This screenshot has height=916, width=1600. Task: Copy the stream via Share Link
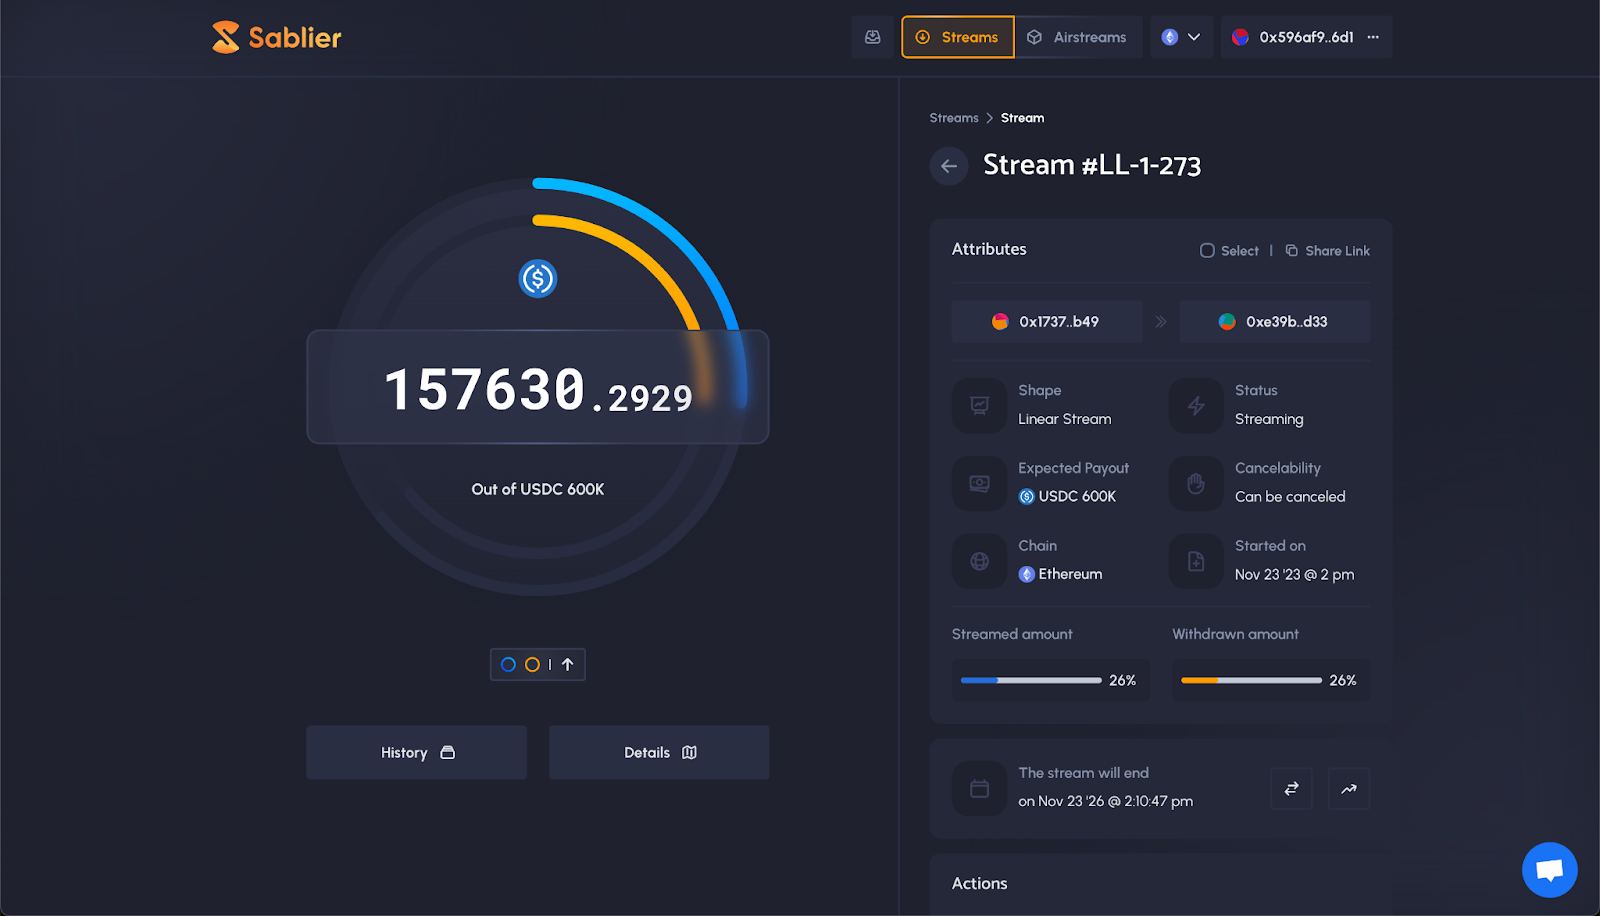[x=1328, y=251]
